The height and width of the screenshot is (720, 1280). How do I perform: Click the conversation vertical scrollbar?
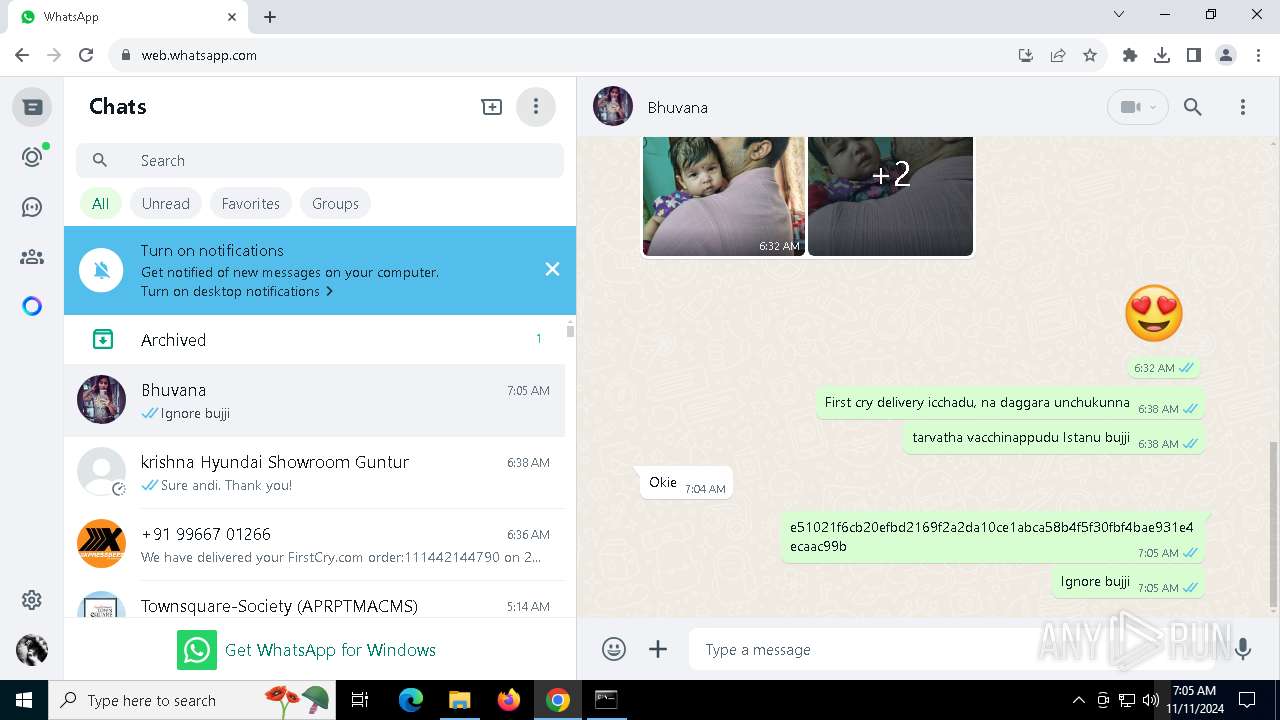(1273, 523)
